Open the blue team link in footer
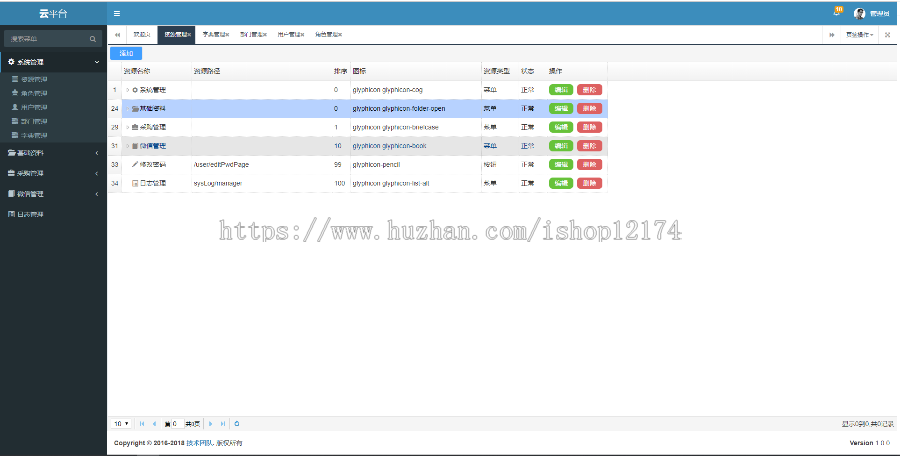 click(200, 443)
